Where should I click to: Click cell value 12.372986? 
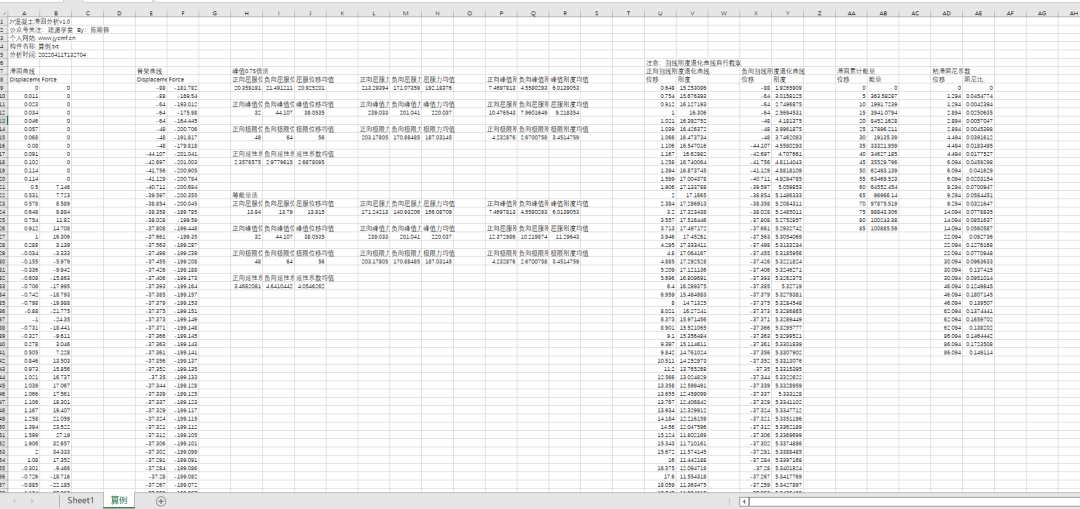click(501, 237)
